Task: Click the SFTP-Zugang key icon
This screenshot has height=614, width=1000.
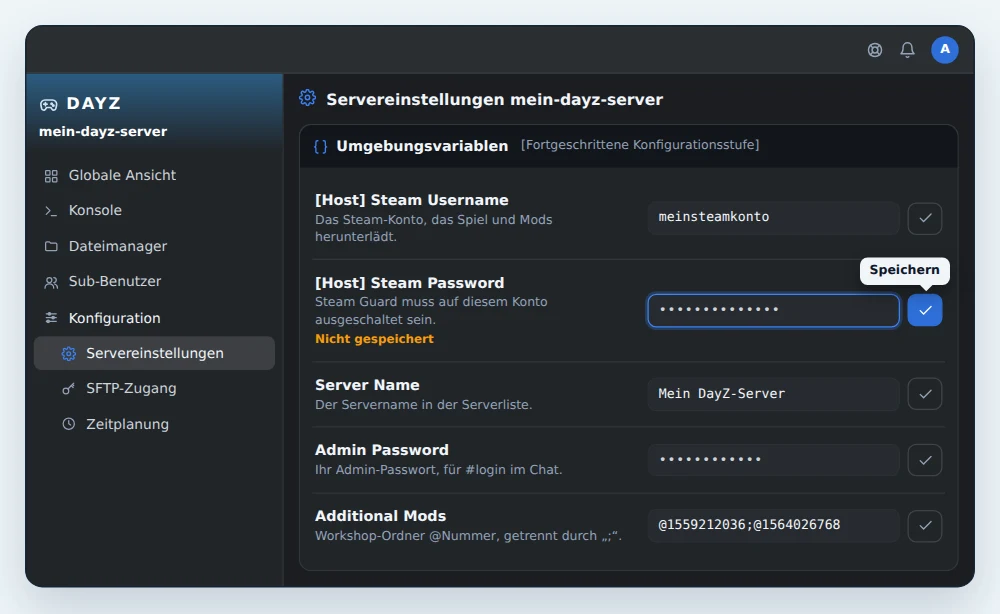Action: [68, 388]
